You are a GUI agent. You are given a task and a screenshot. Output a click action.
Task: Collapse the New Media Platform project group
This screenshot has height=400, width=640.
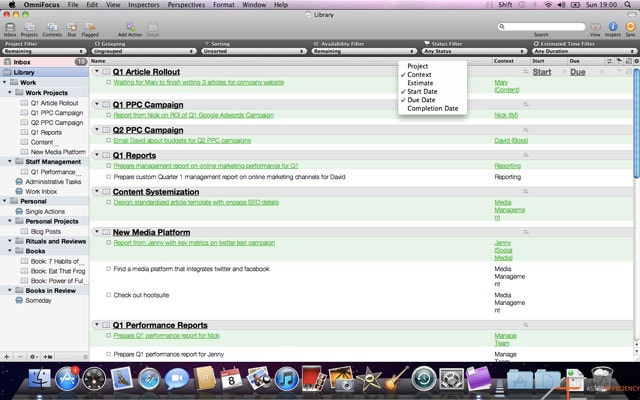[97, 232]
